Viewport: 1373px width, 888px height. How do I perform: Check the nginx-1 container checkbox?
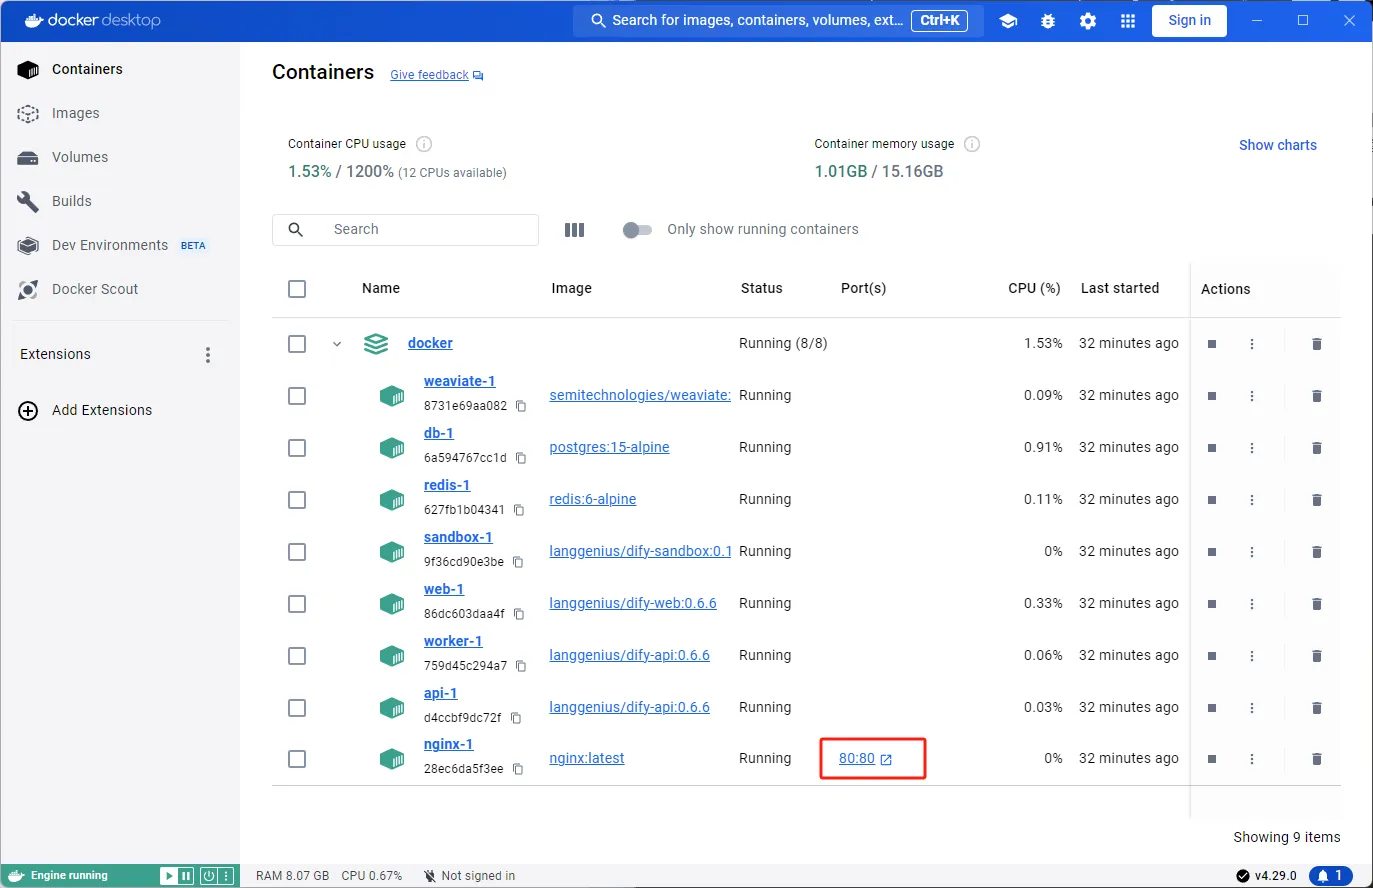click(x=297, y=759)
